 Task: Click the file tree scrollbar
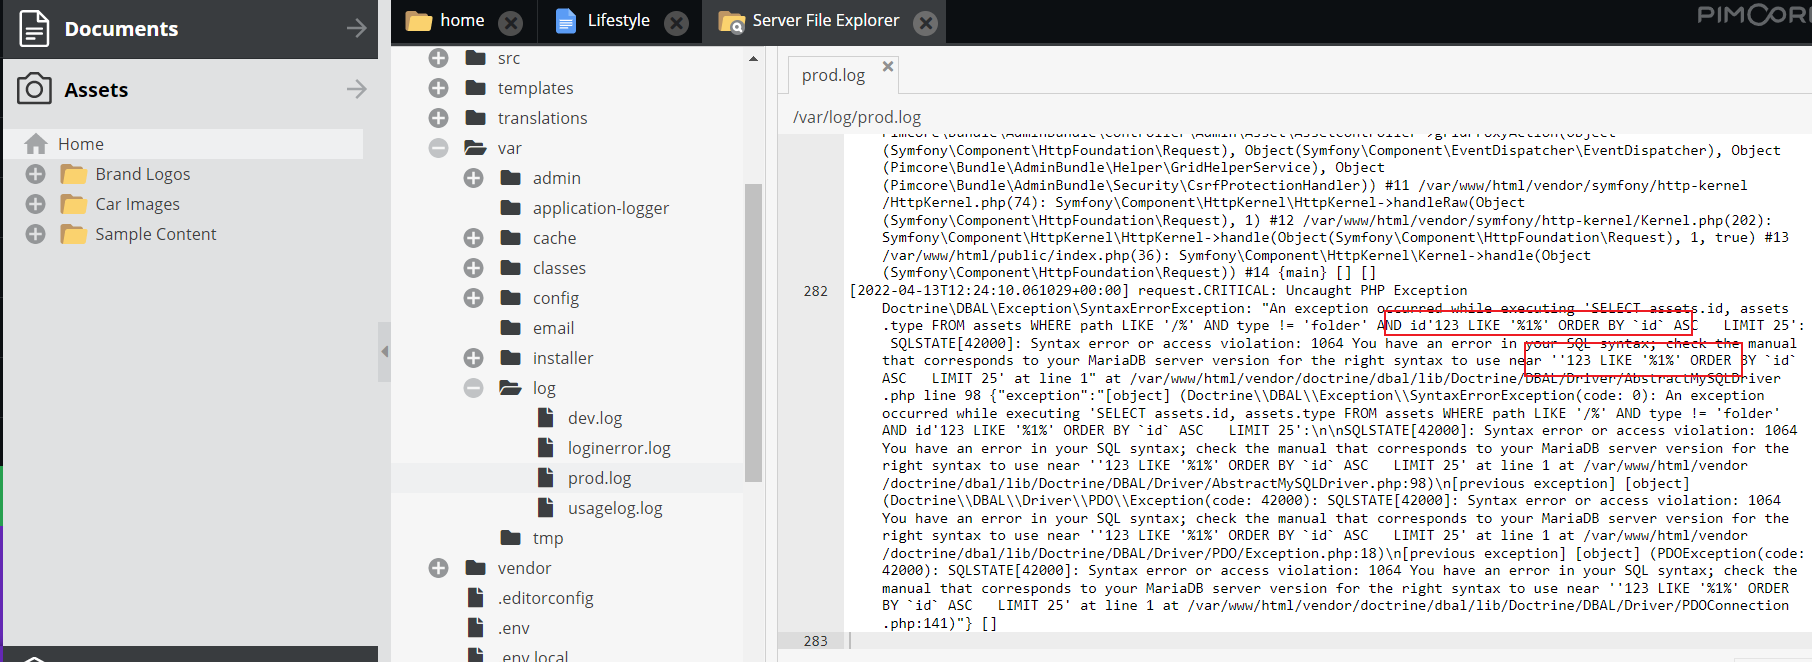pyautogui.click(x=753, y=333)
